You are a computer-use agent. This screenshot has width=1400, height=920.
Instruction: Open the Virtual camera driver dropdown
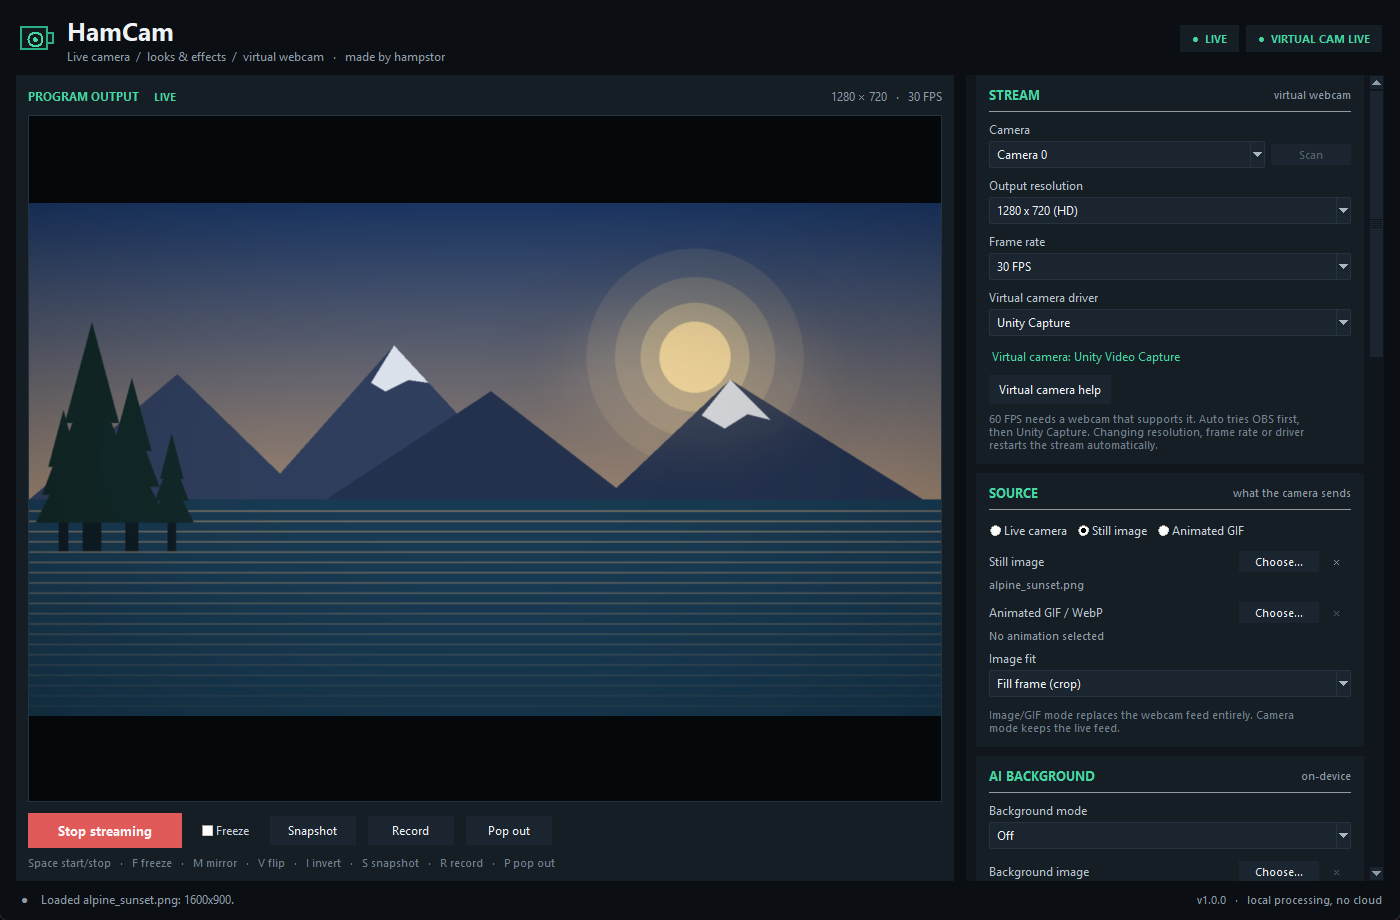point(1170,323)
